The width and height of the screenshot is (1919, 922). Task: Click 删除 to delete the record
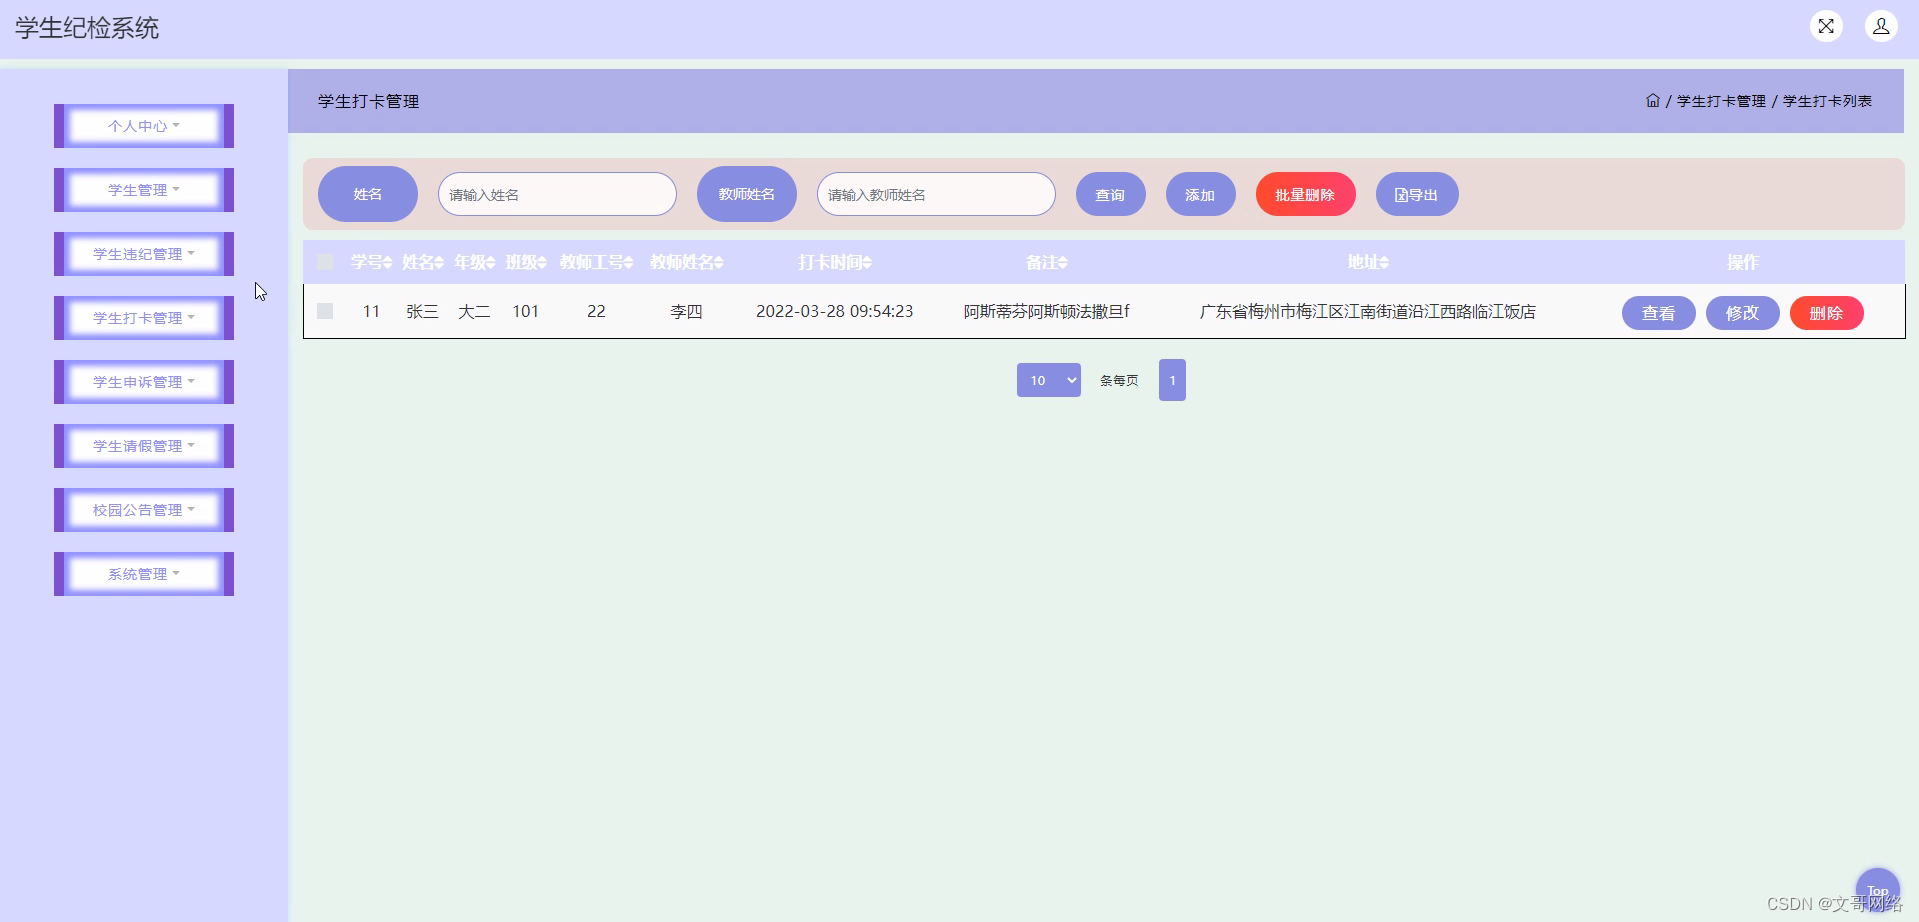[1826, 312]
